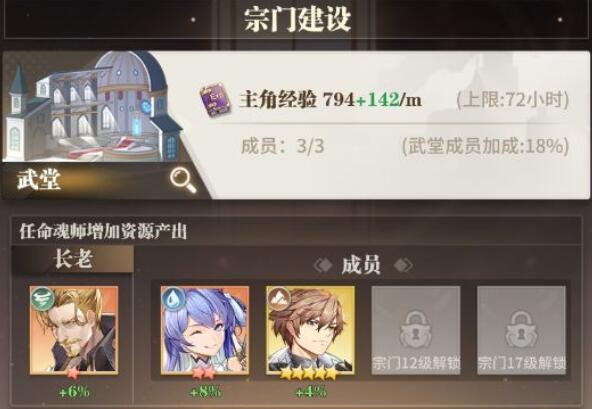Click the 武堂 building illustration

92,107
